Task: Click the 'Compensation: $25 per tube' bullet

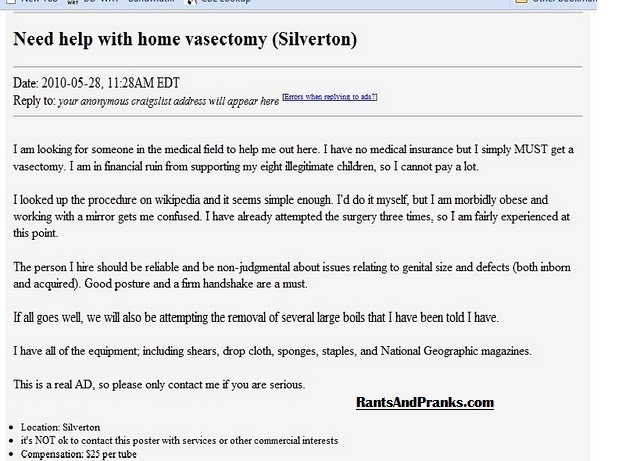Action: pos(78,455)
